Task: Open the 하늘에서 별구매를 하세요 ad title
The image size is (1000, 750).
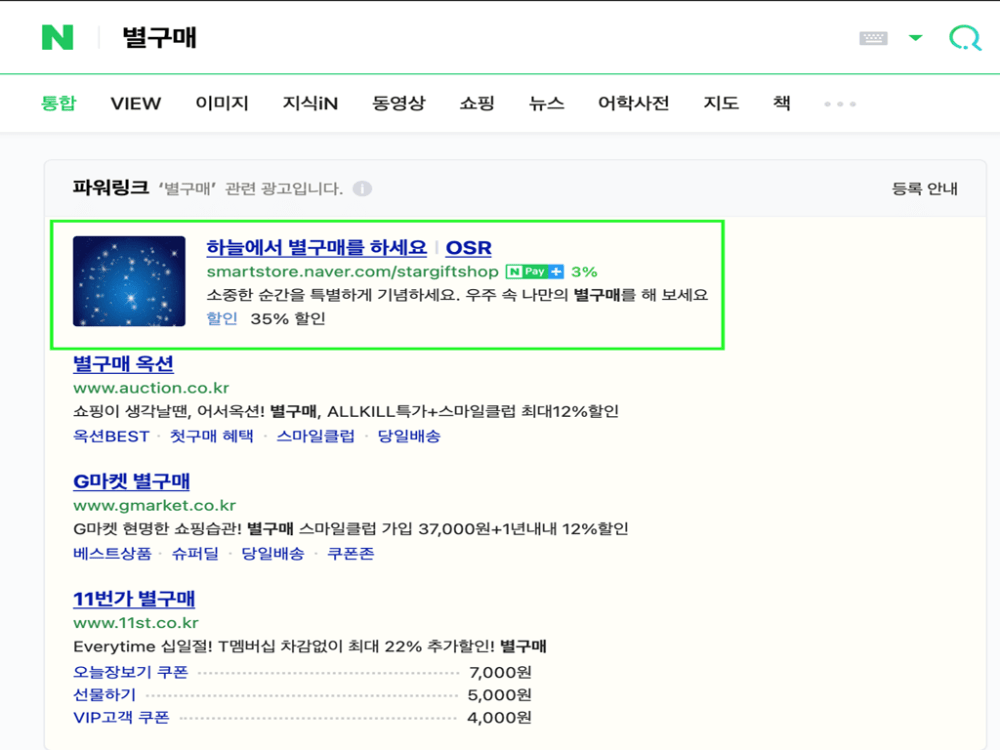Action: point(316,247)
